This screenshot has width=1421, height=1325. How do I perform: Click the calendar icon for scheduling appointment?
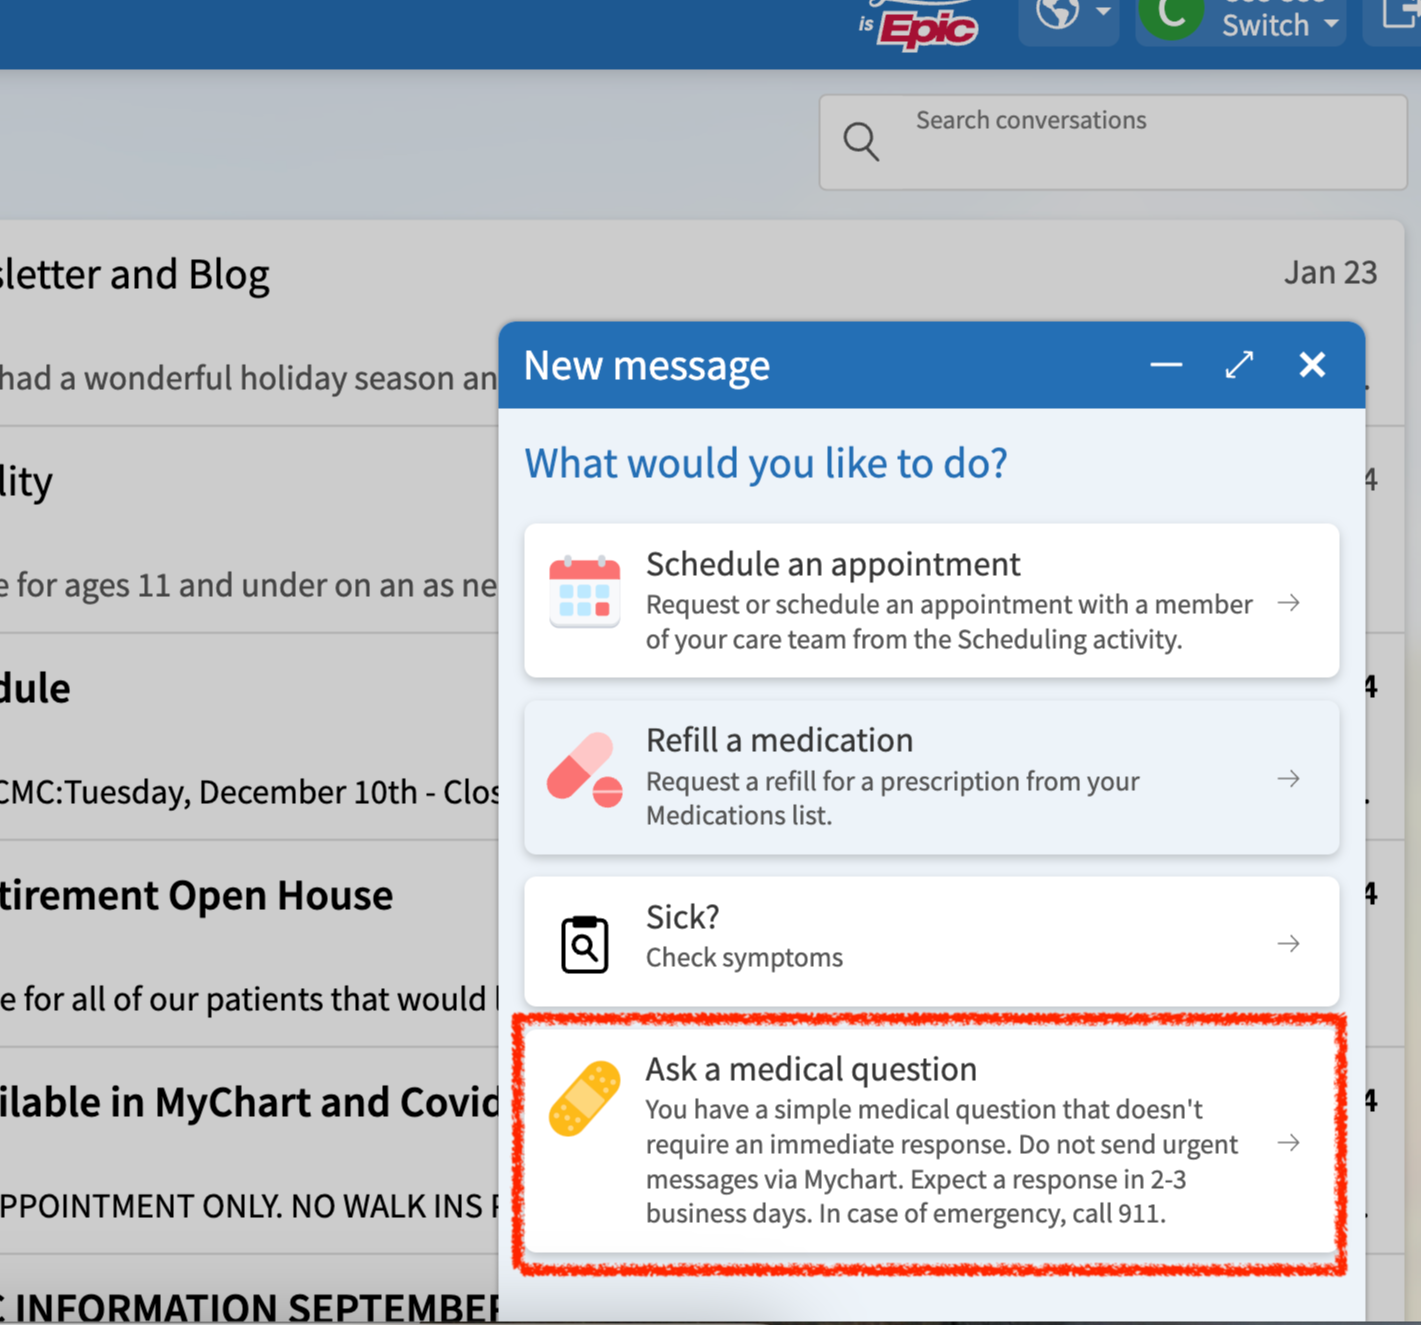[x=585, y=591]
